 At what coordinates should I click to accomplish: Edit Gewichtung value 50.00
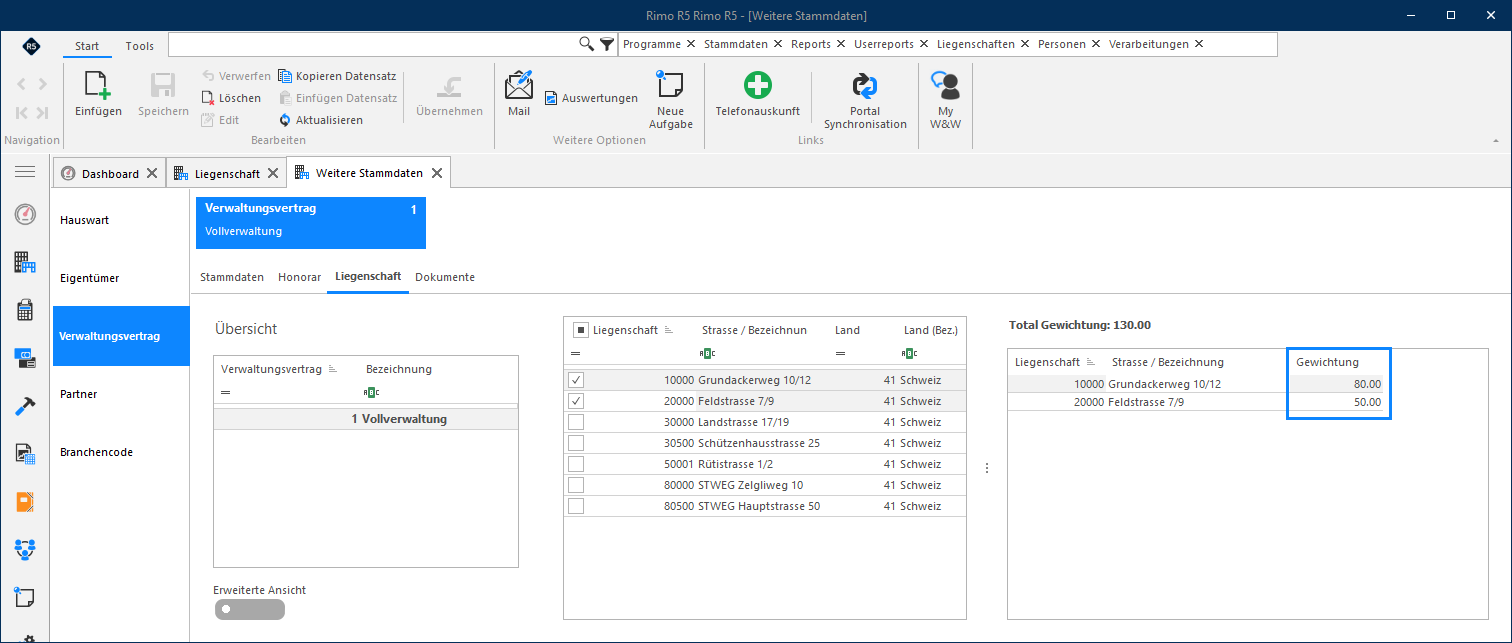pos(1336,402)
